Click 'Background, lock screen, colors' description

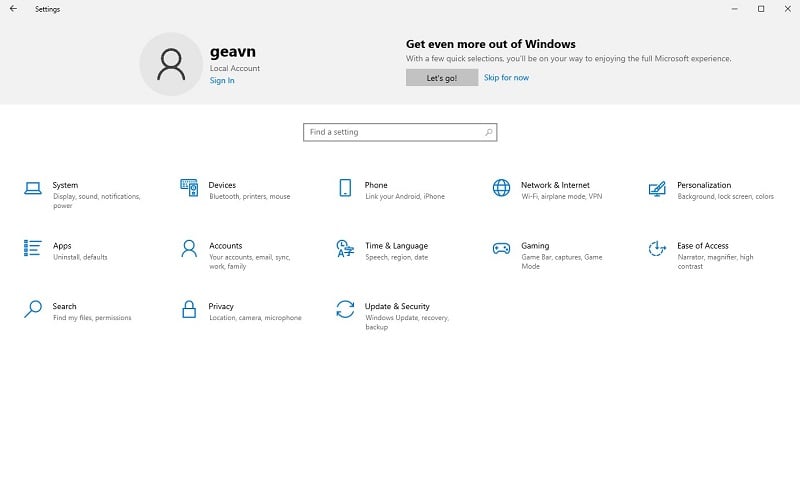pos(726,197)
